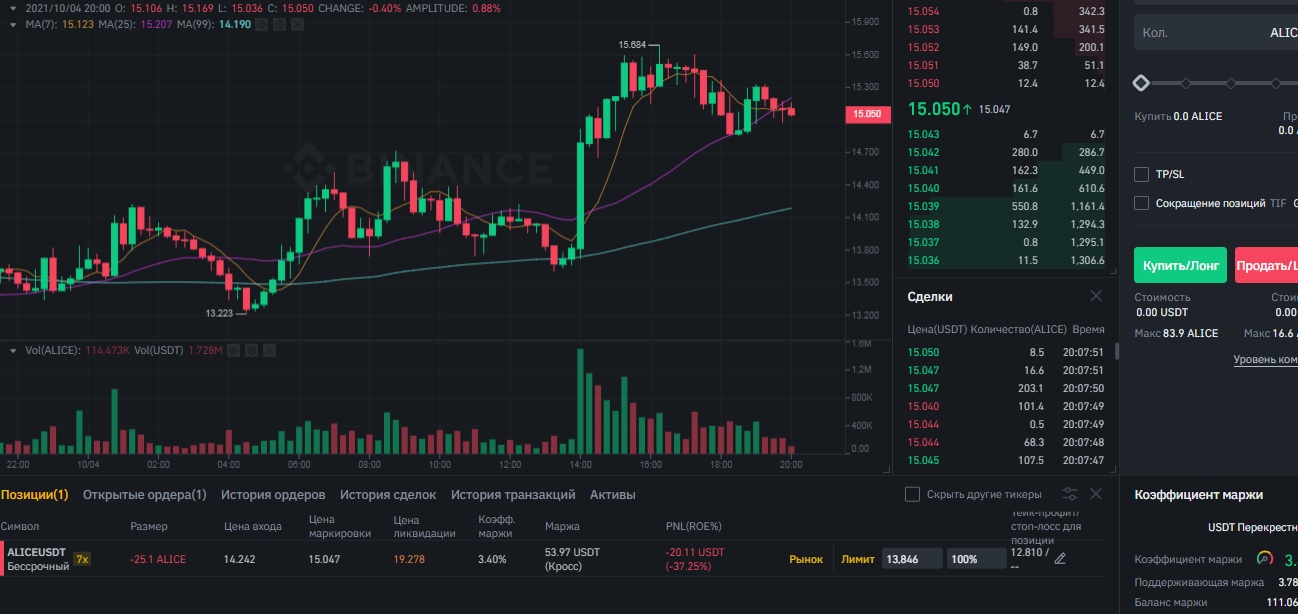
Task: Collapse the MA(7) indicator legend
Action: [12, 24]
